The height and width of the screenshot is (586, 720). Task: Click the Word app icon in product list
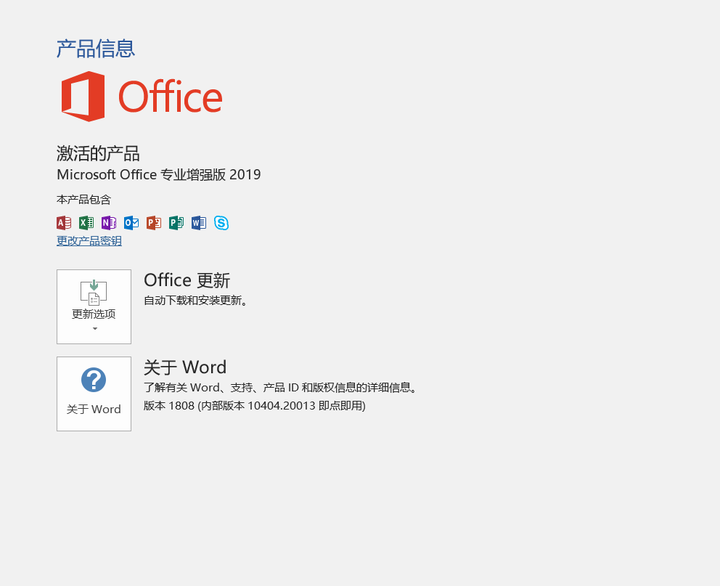tap(199, 223)
